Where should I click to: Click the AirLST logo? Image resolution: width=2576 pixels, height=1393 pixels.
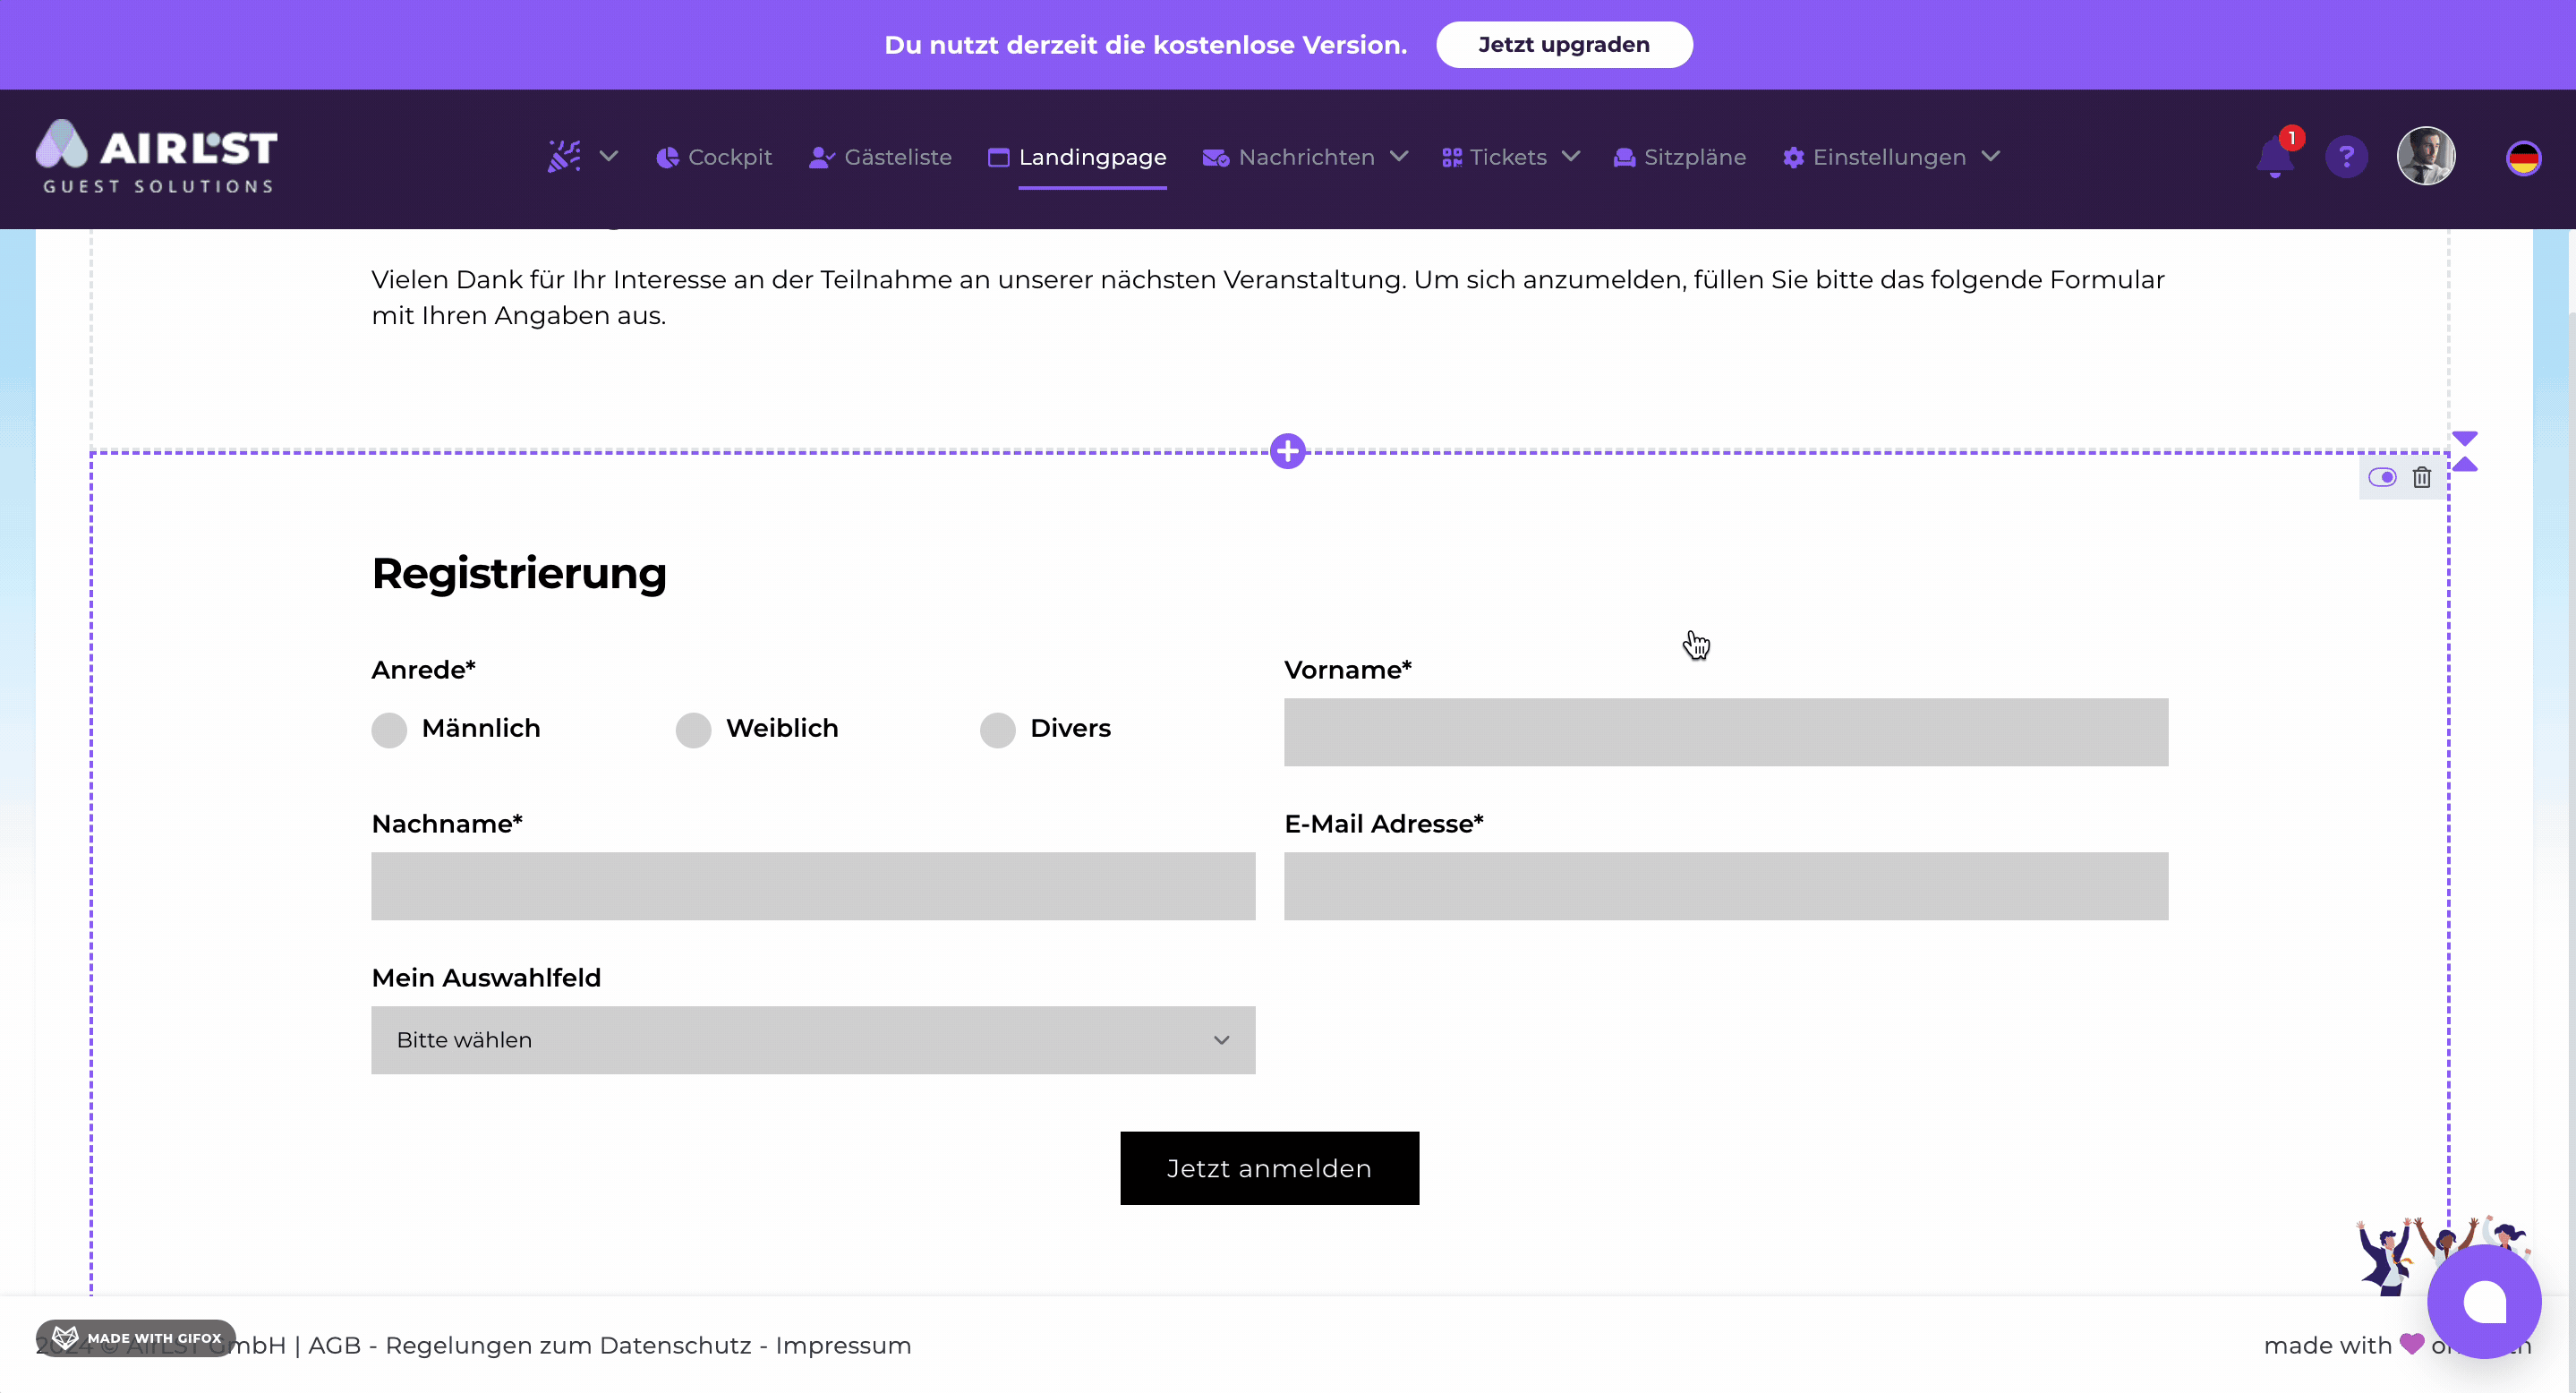pos(157,157)
